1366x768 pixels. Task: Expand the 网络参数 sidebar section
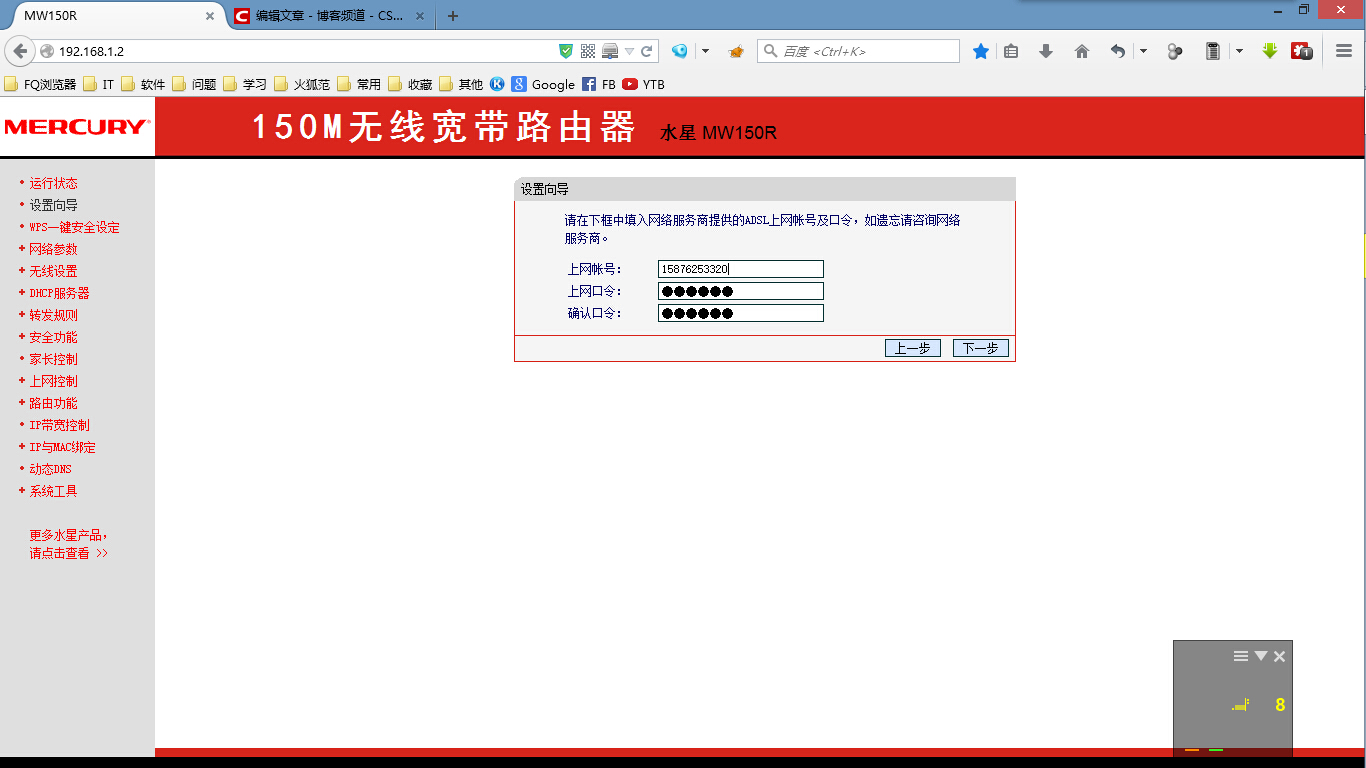(x=53, y=249)
